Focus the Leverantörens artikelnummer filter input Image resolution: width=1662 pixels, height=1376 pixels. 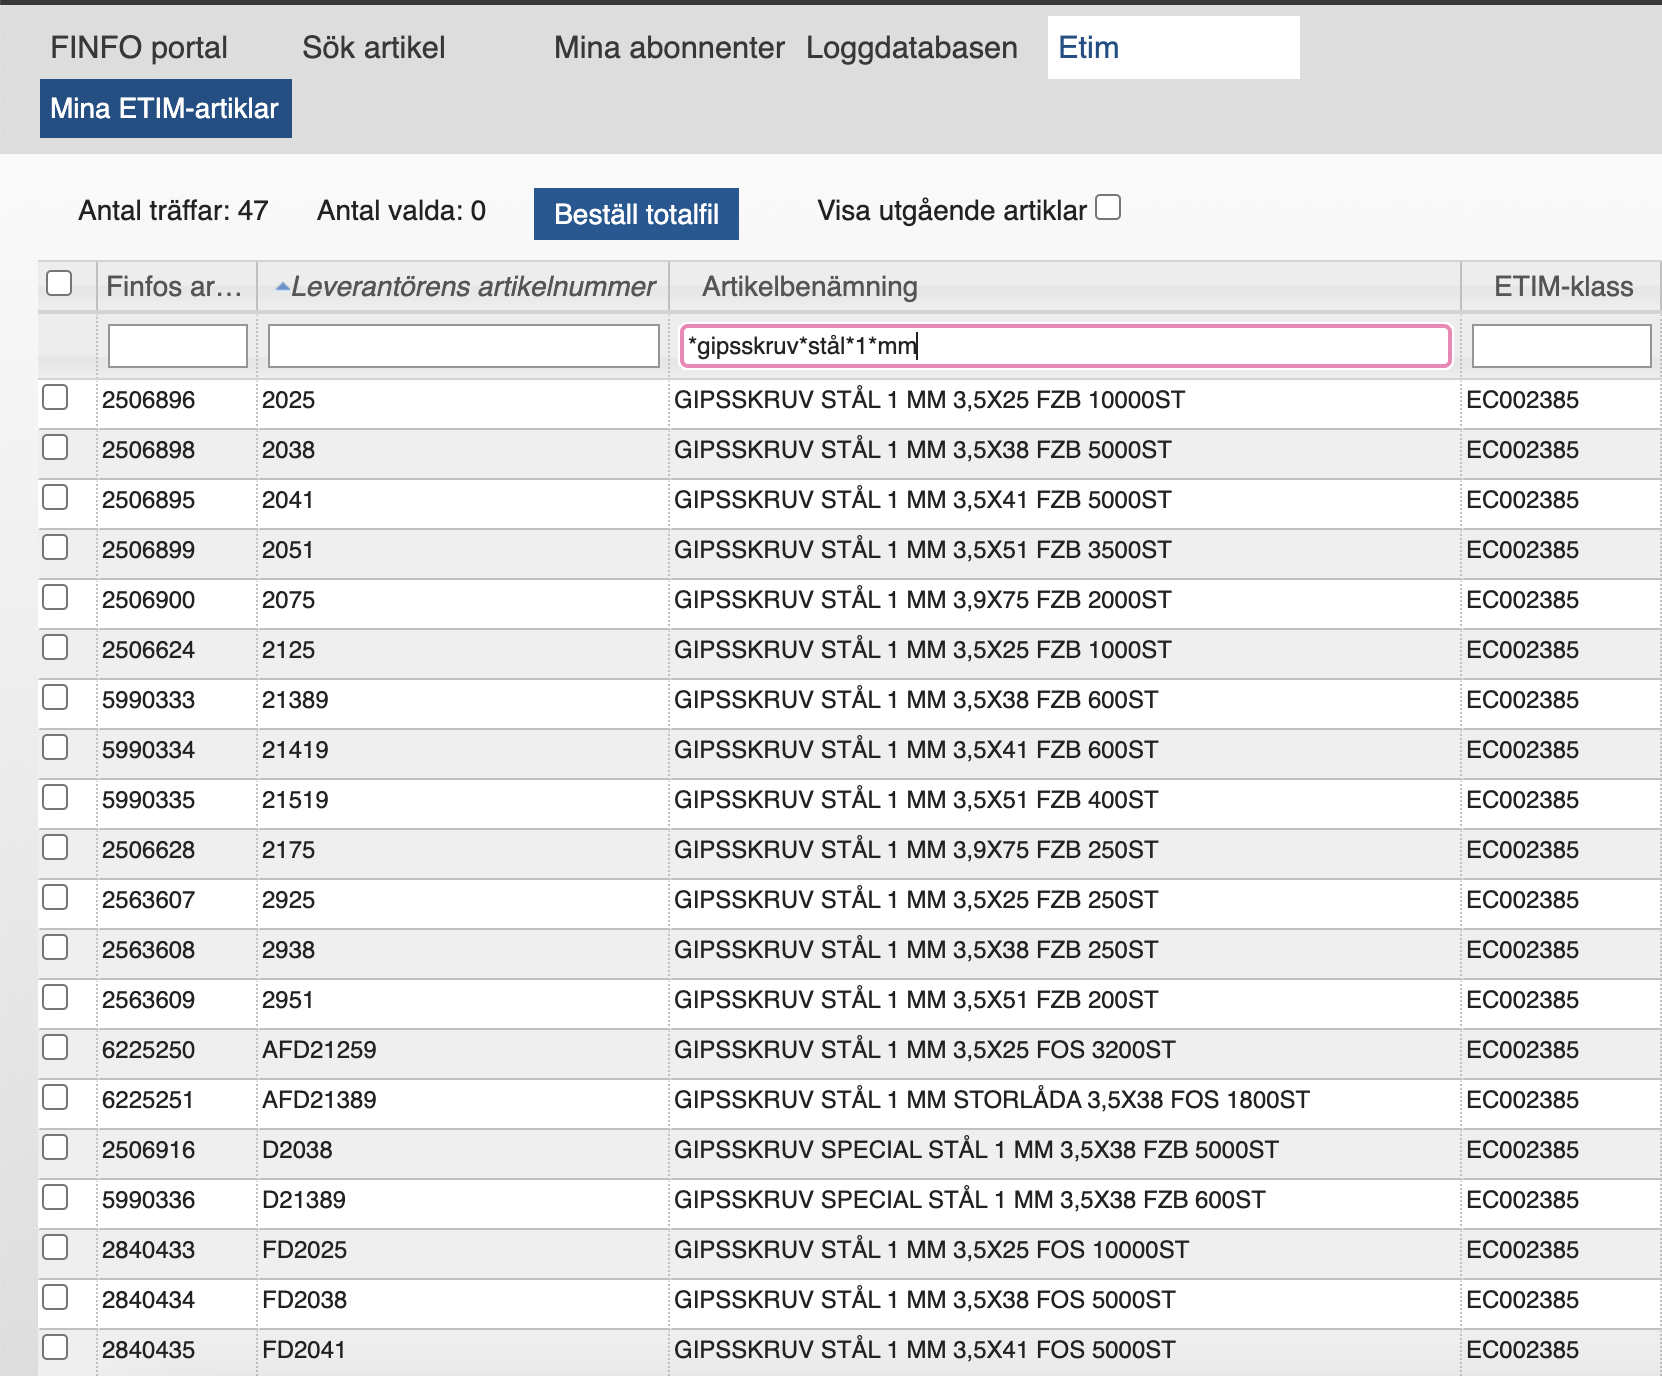(x=463, y=346)
